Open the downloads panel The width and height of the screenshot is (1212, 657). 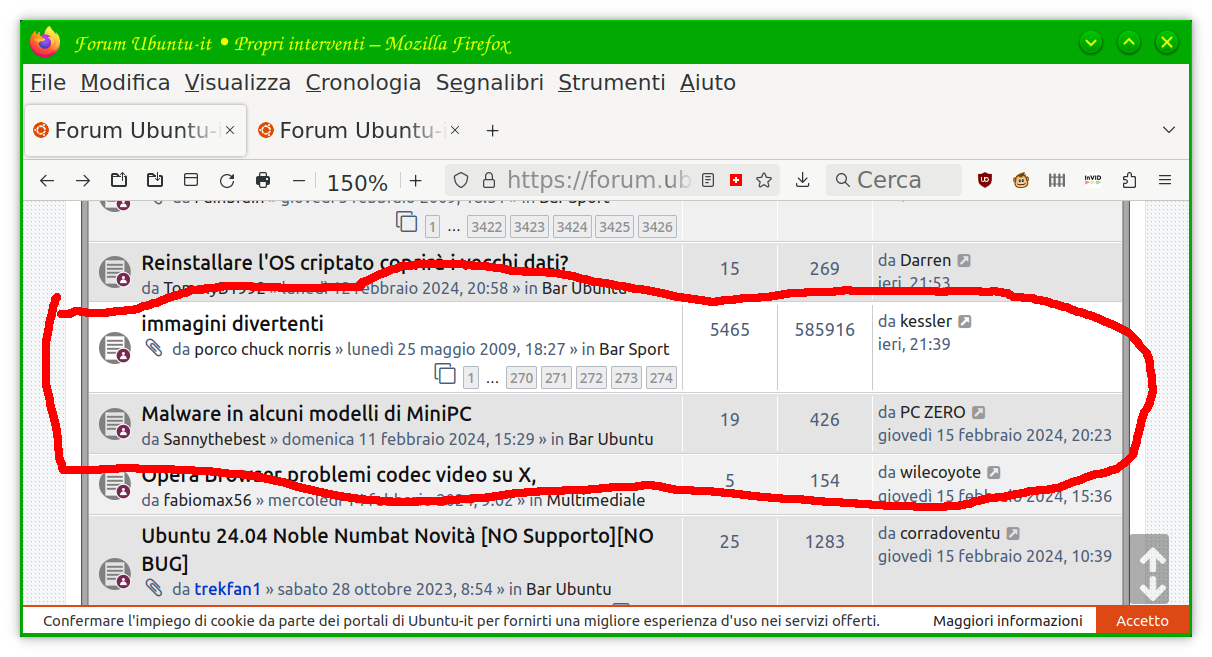[802, 181]
